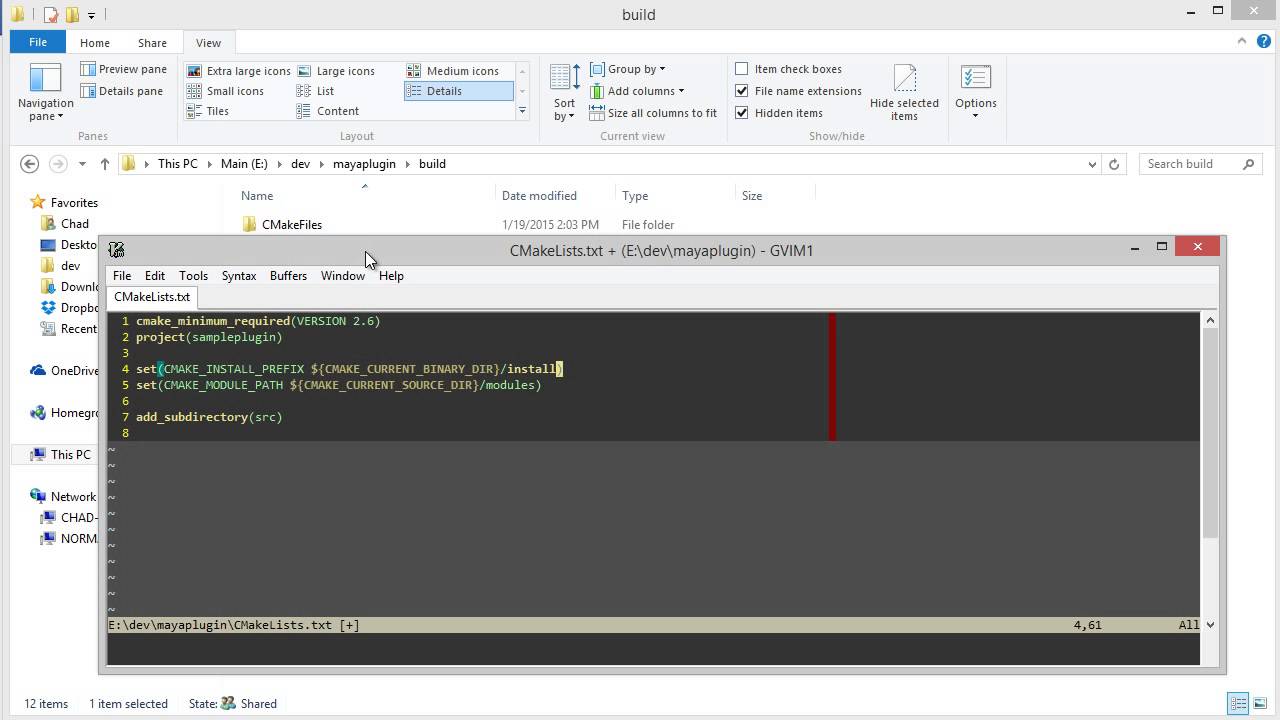1280x720 pixels.
Task: Expand address bar history dropdown
Action: click(1092, 164)
